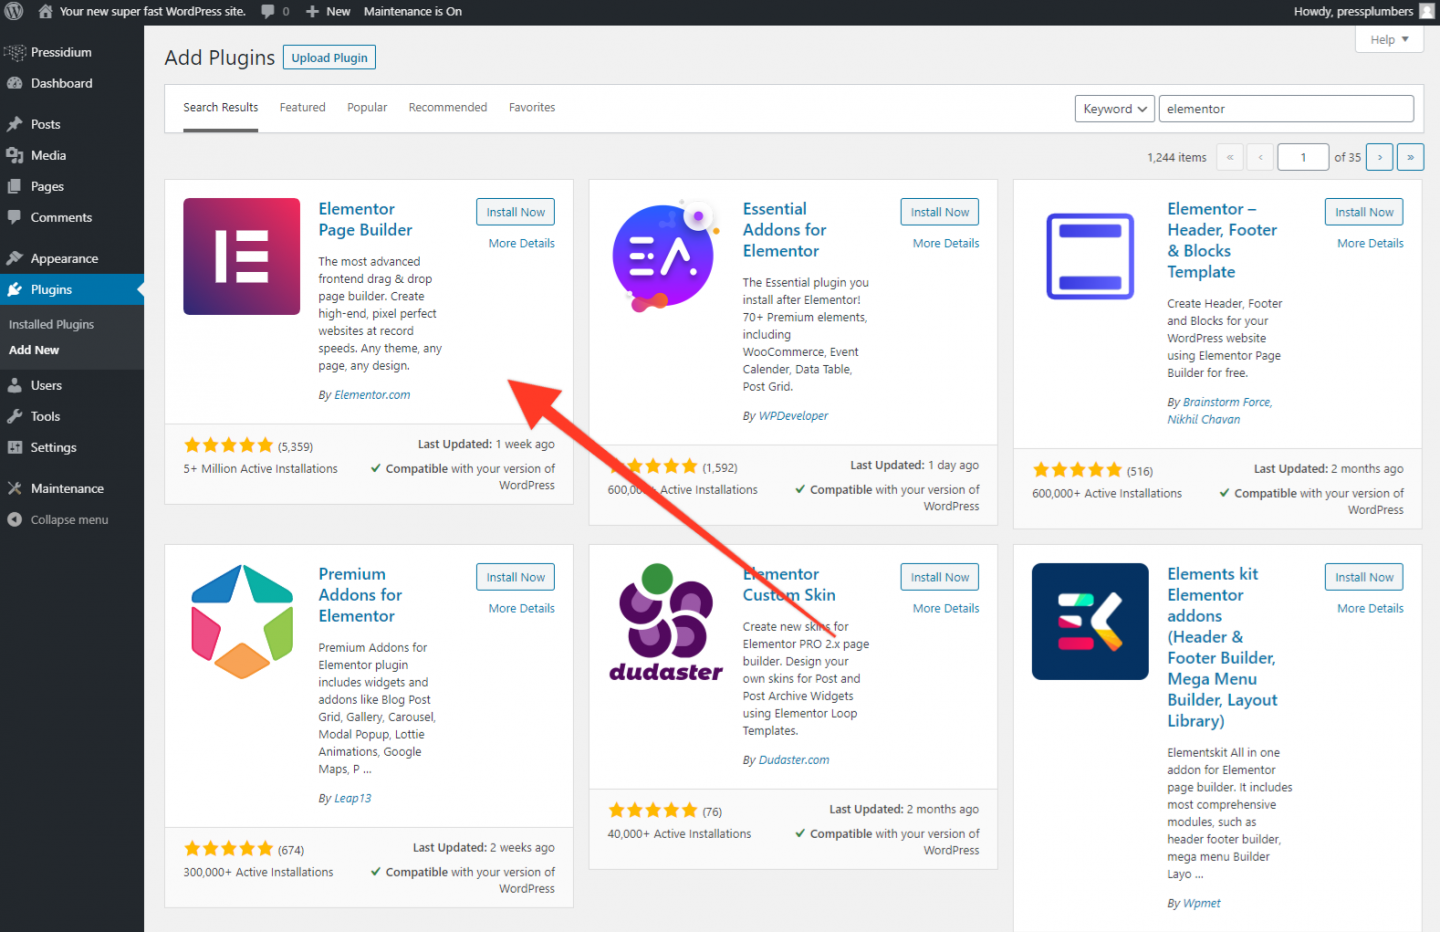Click the plus New icon in the admin bar
This screenshot has height=932, width=1440.
[x=312, y=12]
